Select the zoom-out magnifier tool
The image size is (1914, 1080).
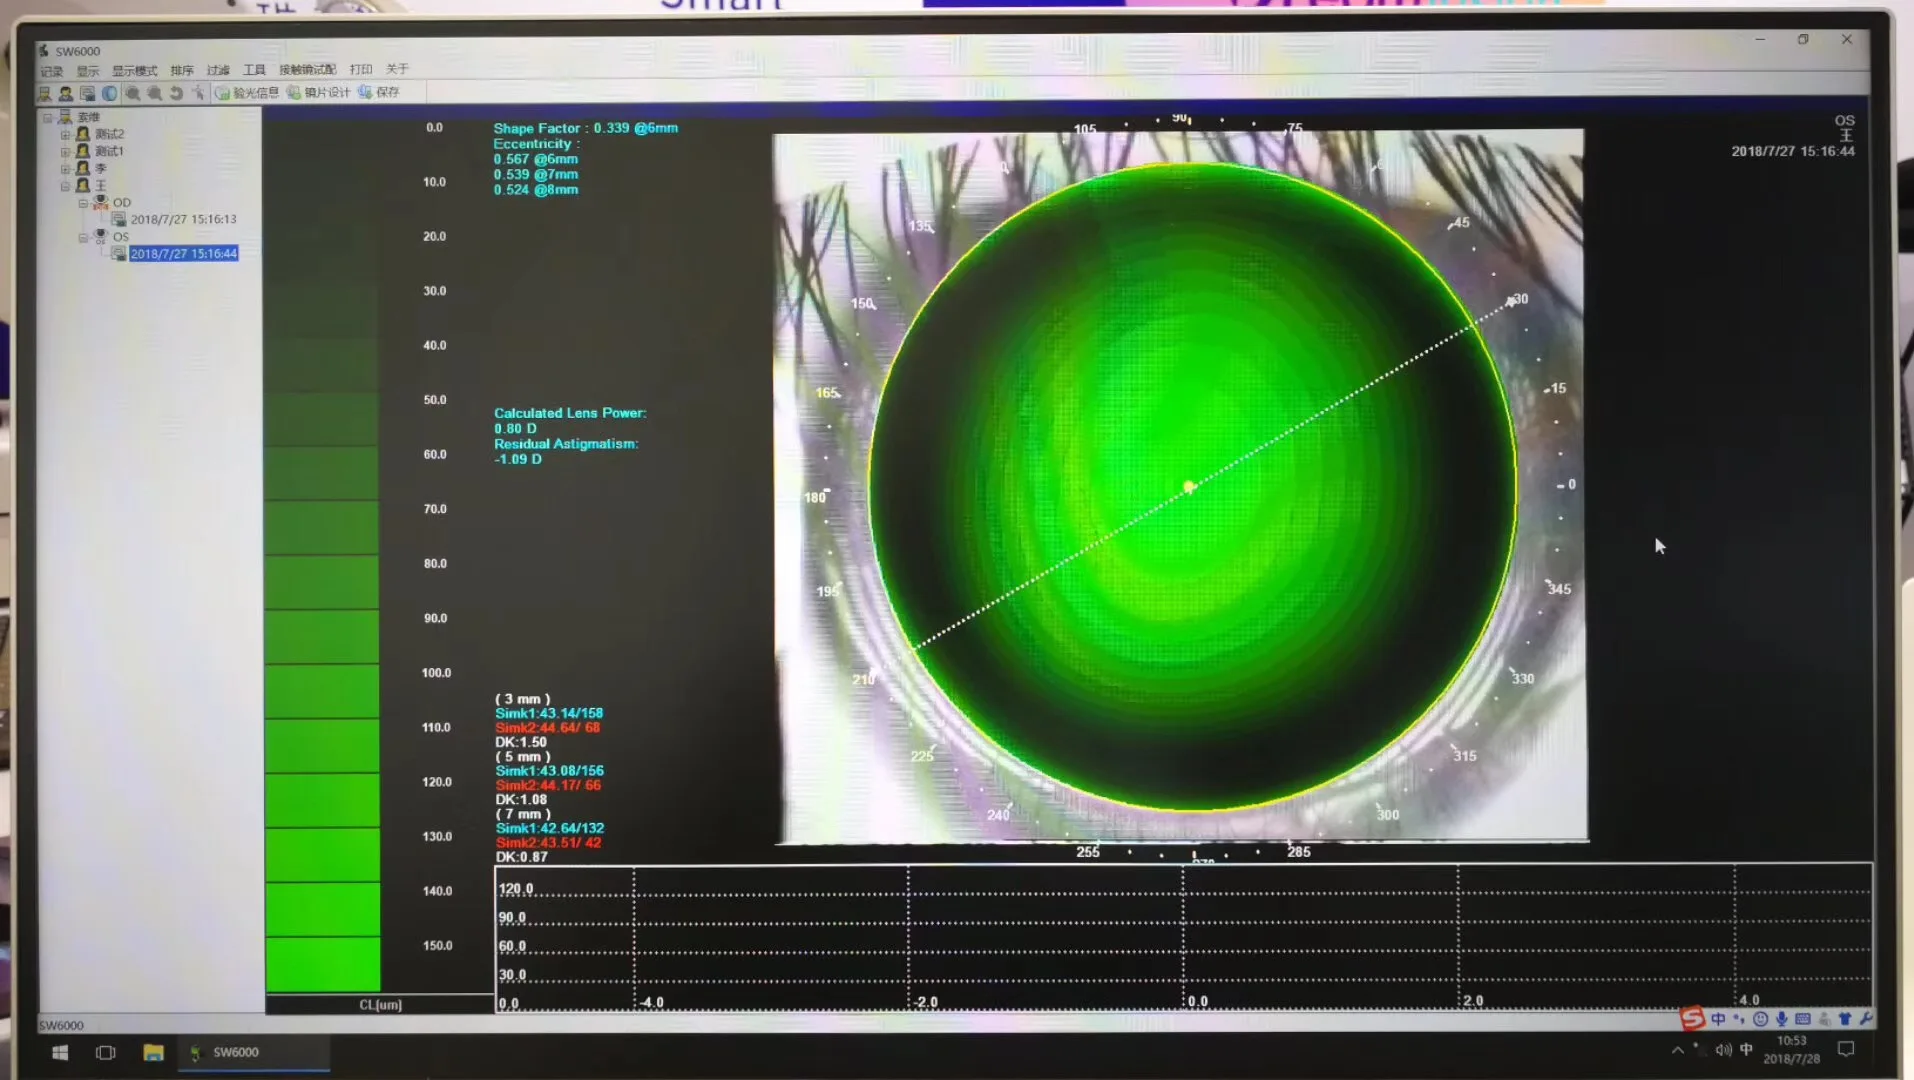[155, 94]
